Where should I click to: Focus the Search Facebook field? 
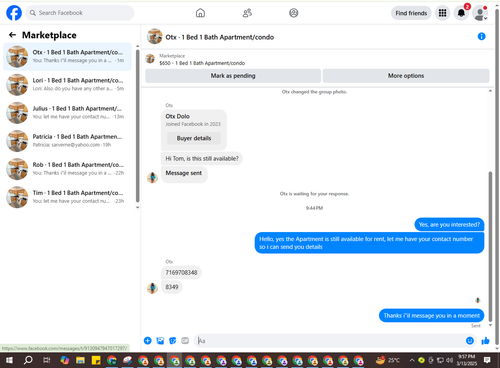pyautogui.click(x=80, y=13)
